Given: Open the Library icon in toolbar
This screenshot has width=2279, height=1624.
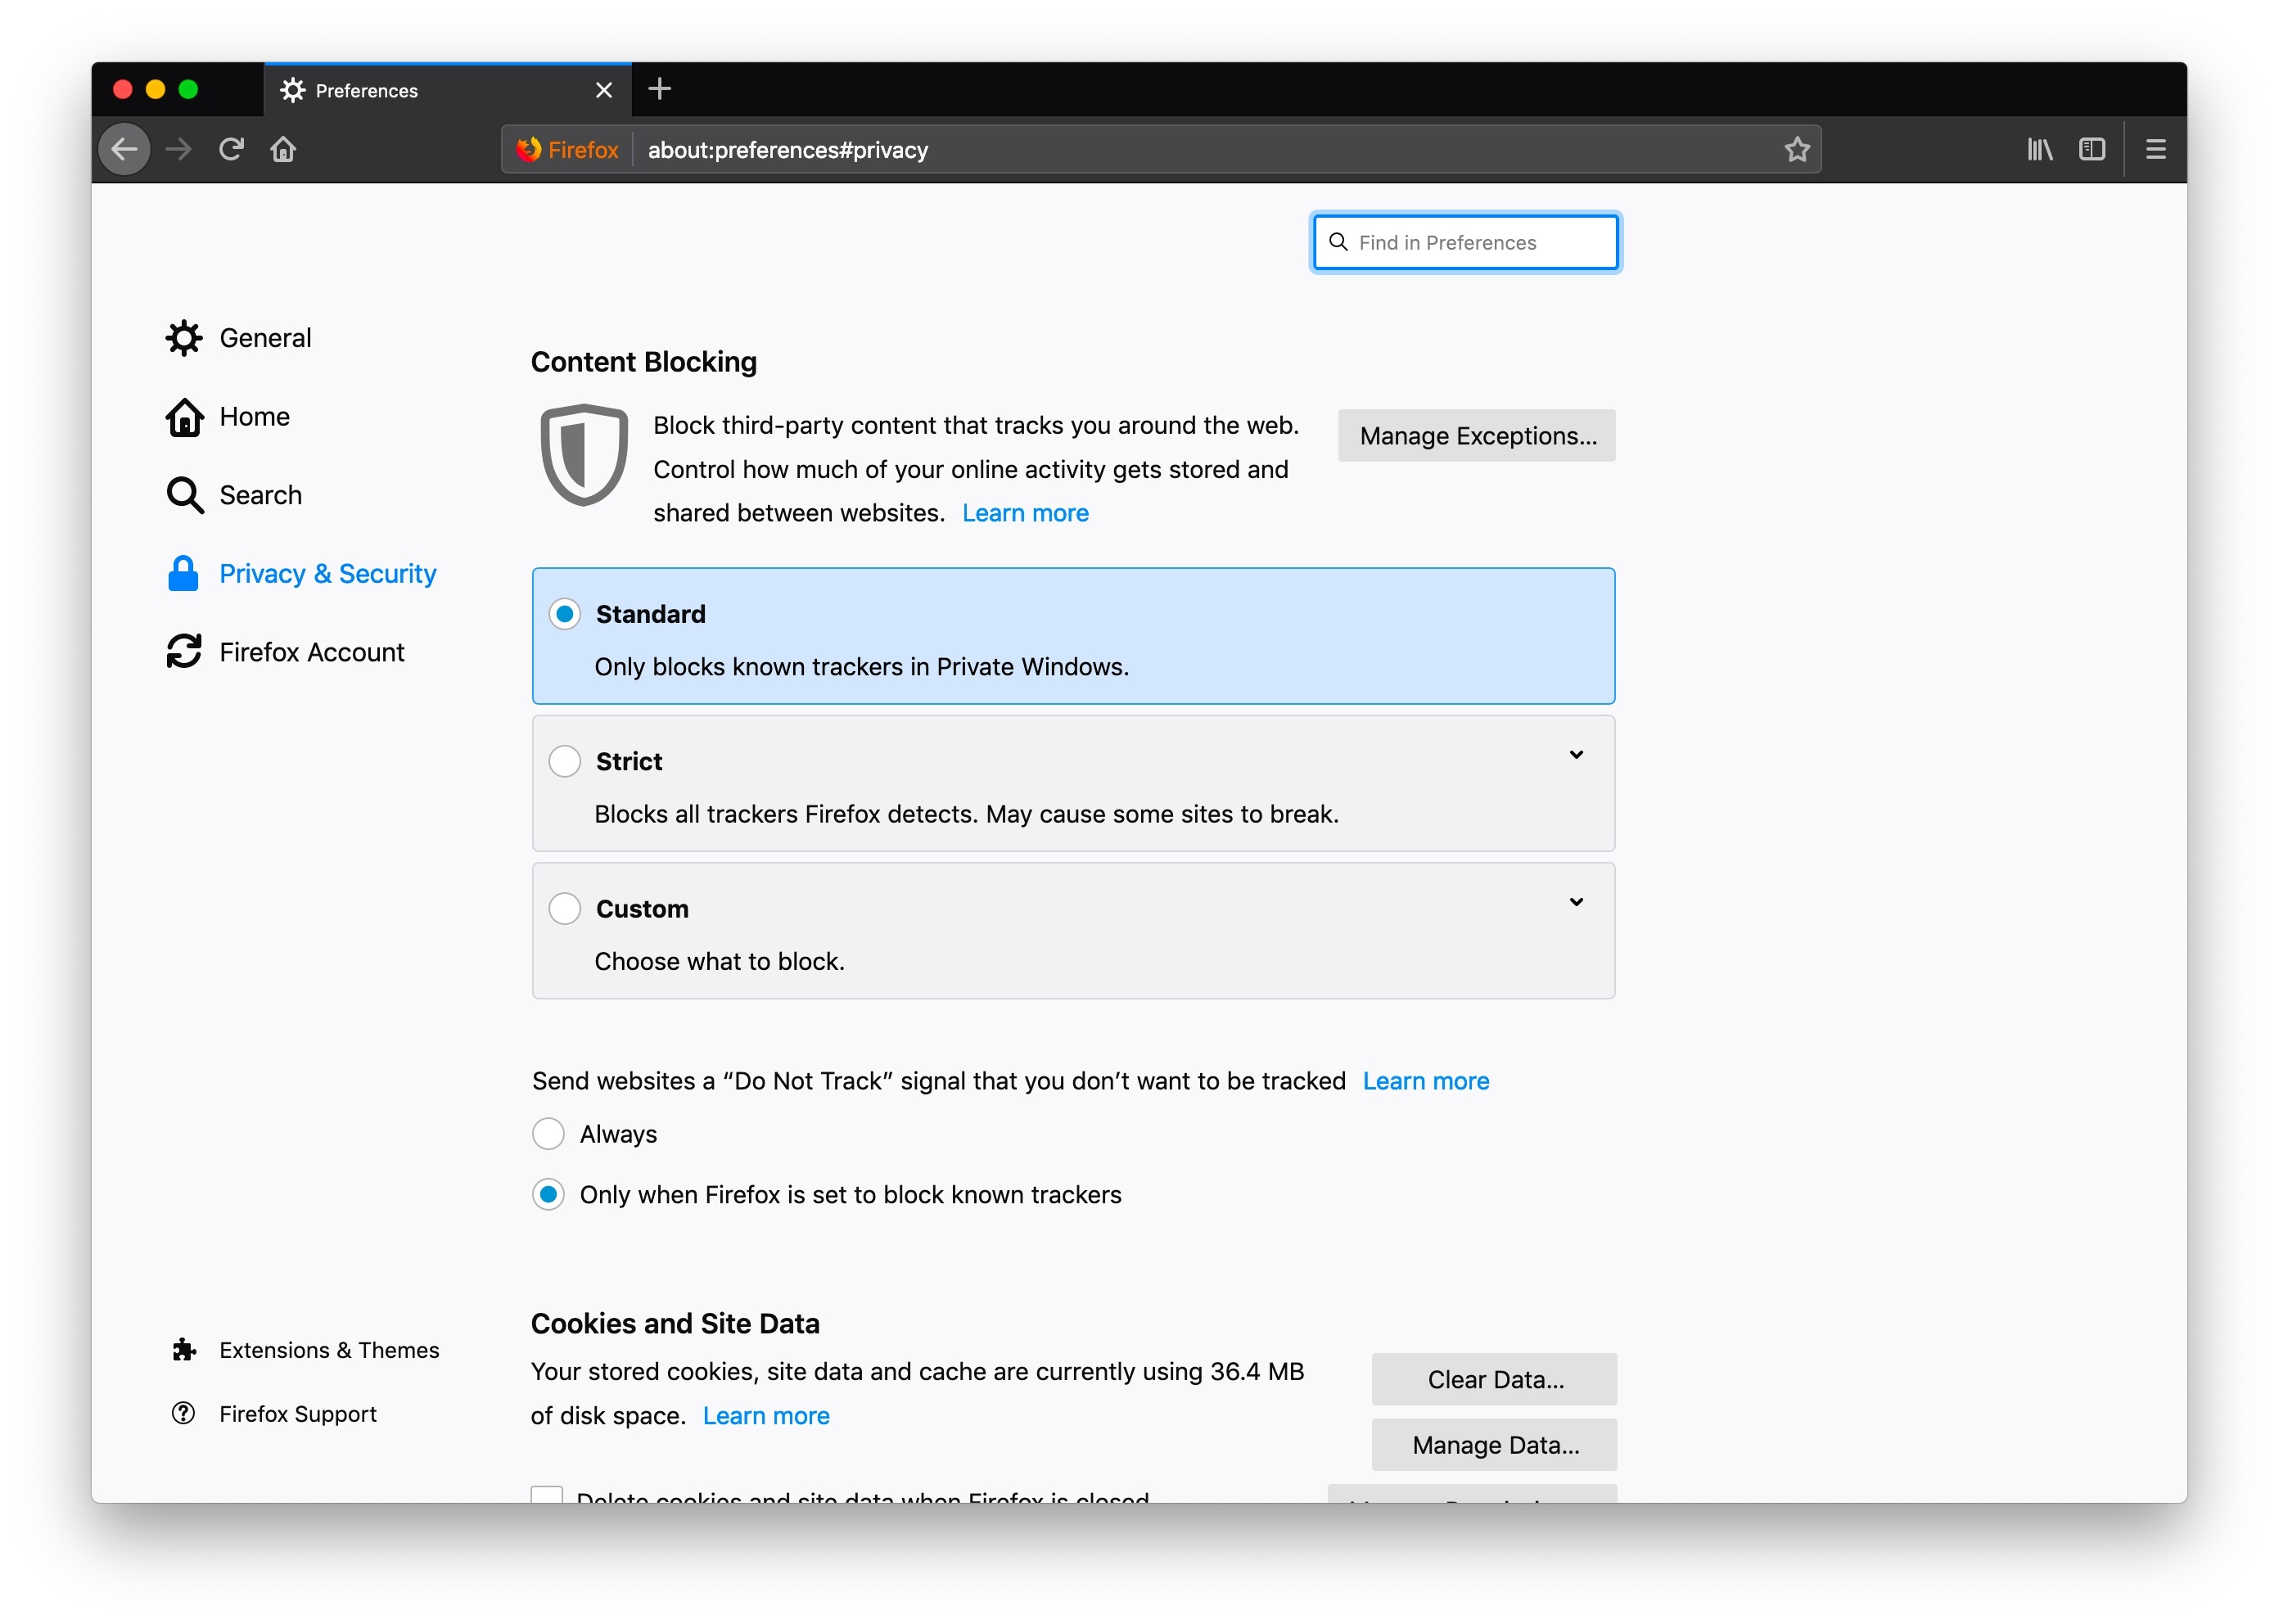Looking at the screenshot, I should [2038, 150].
